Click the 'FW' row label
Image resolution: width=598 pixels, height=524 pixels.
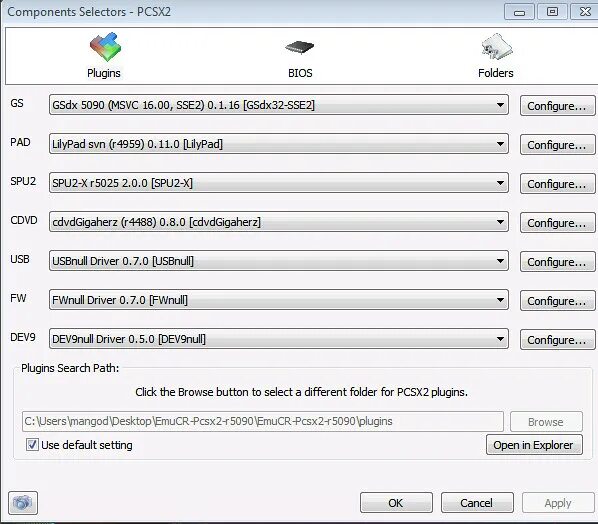click(18, 298)
